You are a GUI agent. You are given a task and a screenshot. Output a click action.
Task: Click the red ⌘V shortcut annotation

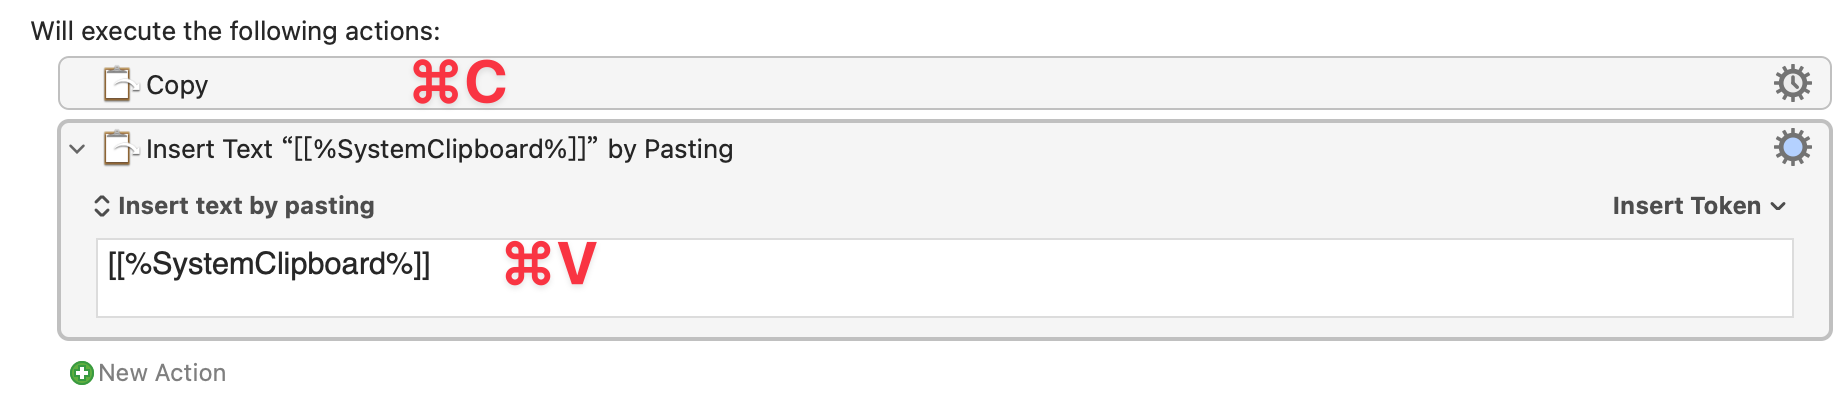click(x=550, y=264)
